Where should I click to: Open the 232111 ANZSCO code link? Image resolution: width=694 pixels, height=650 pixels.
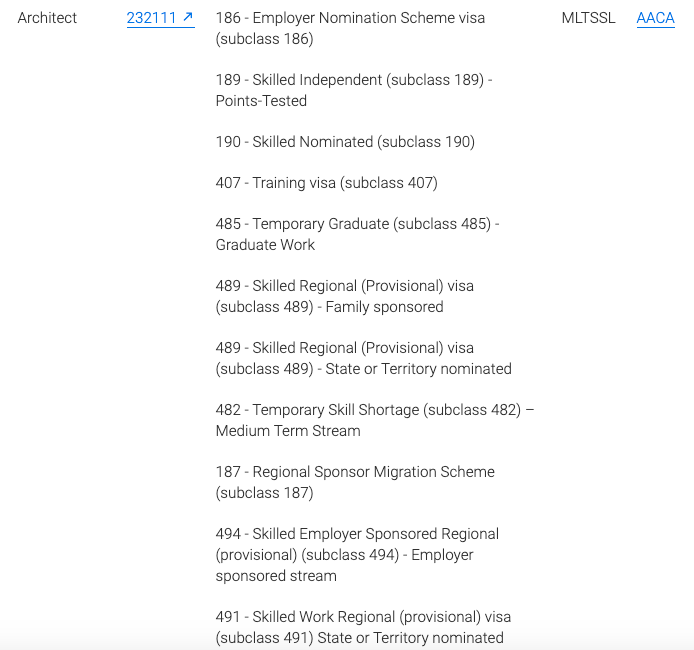pos(160,18)
